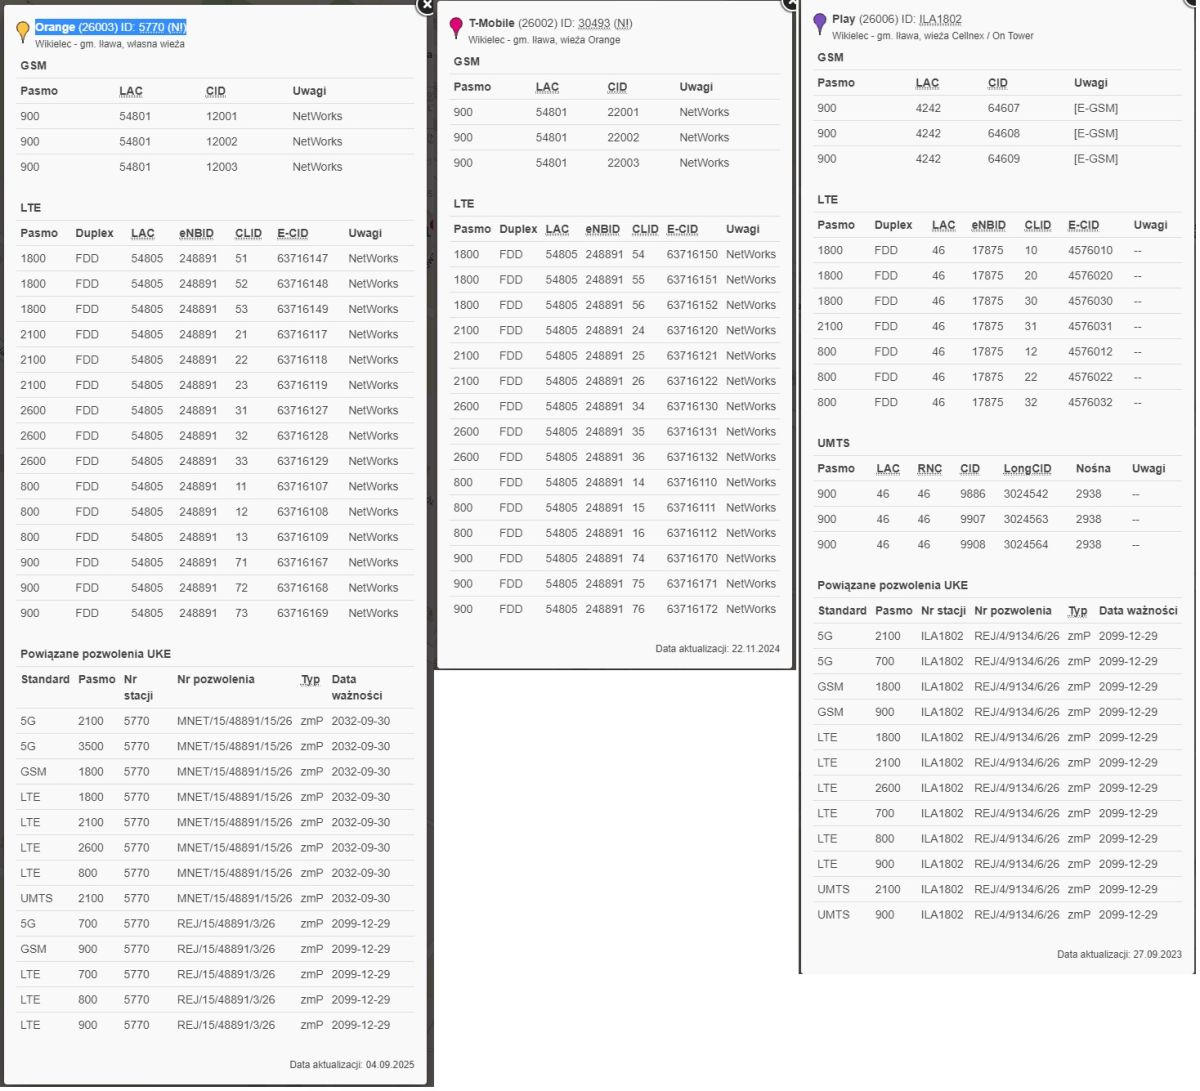
Task: Click 'eNBID' column header in Orange LTE table
Action: coord(197,234)
